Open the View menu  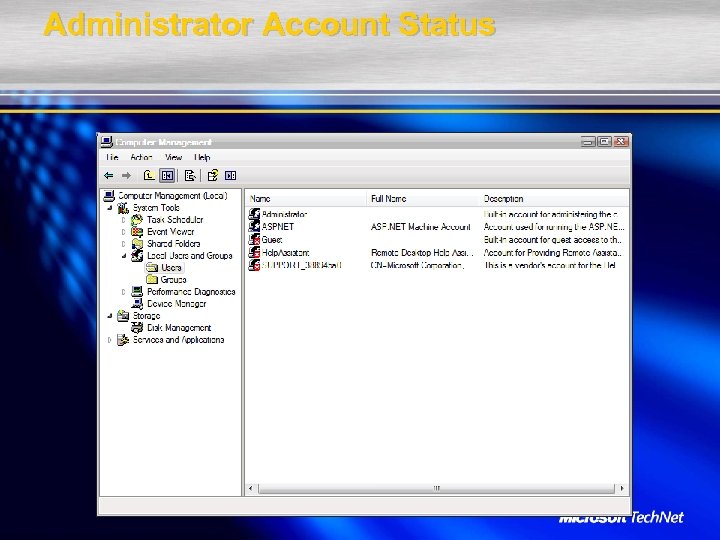tap(173, 158)
